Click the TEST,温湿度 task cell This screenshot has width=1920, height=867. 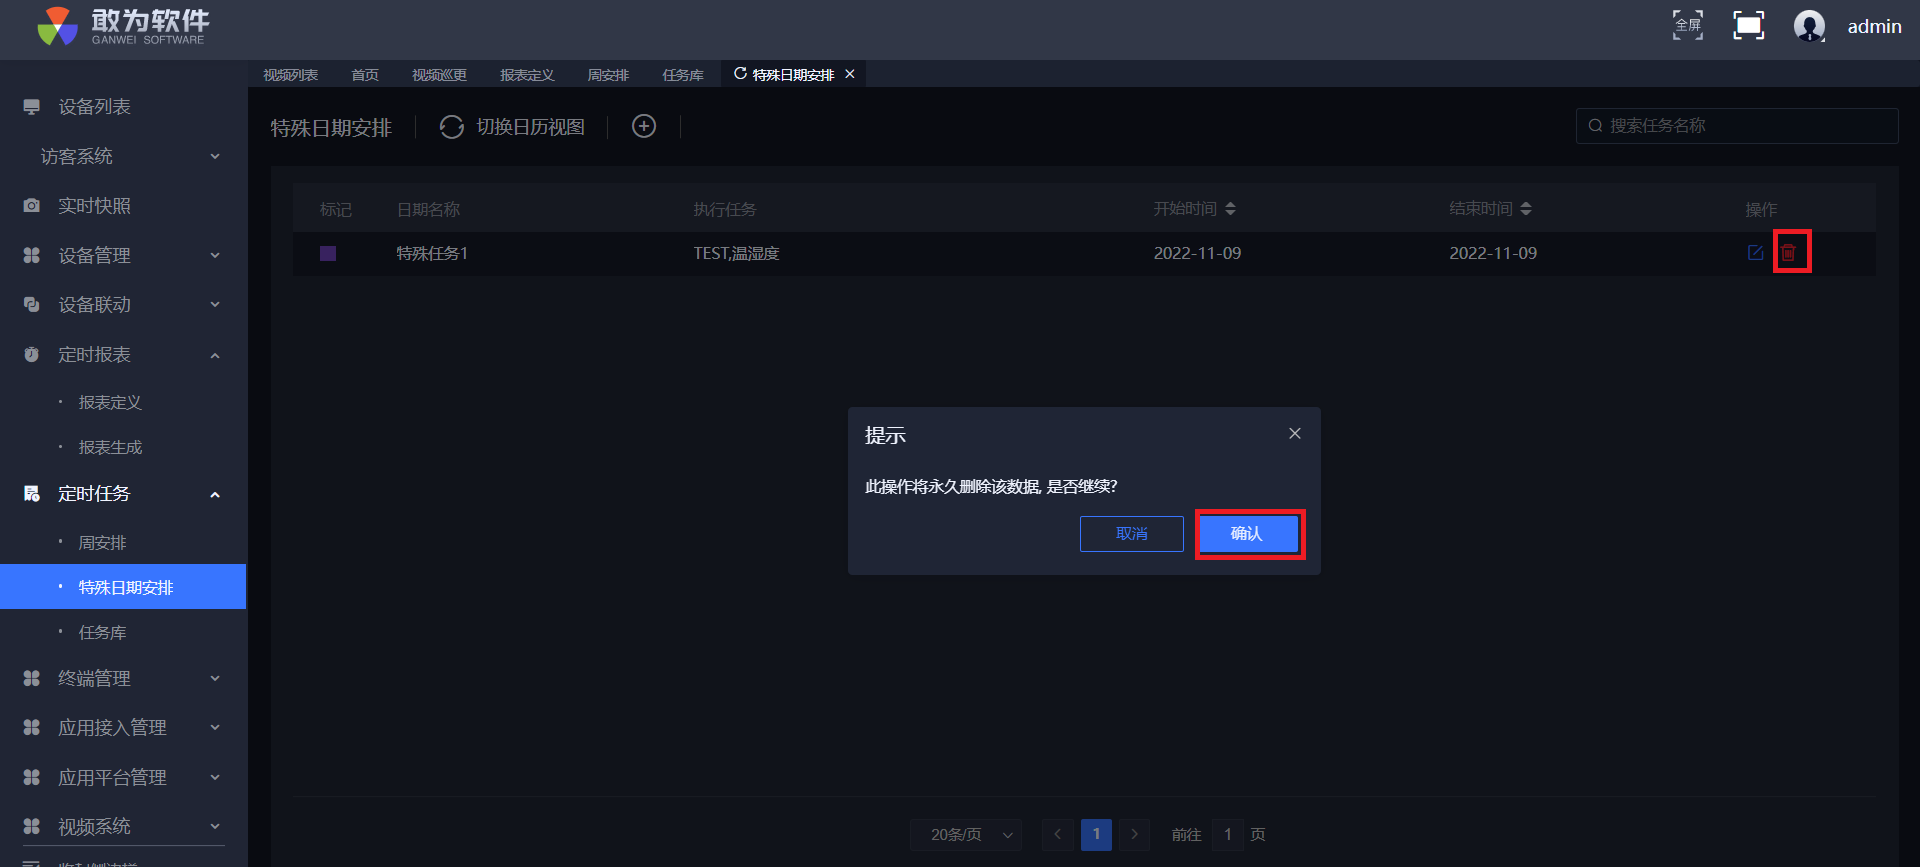737,254
